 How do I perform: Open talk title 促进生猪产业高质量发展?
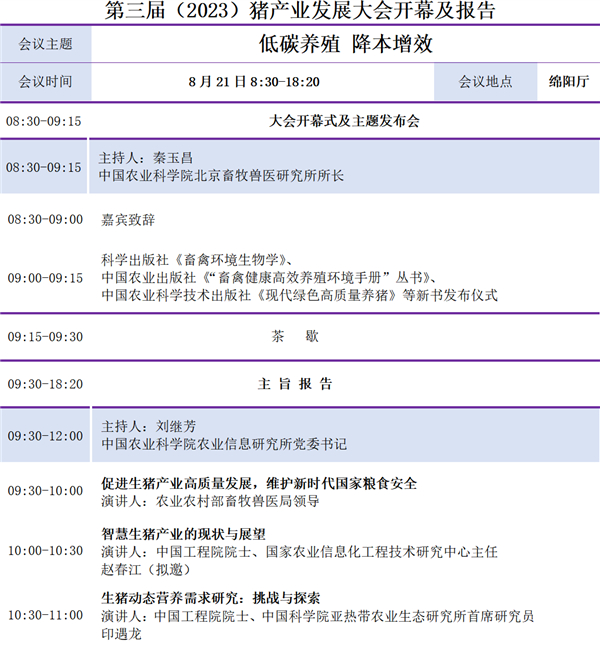(x=259, y=483)
